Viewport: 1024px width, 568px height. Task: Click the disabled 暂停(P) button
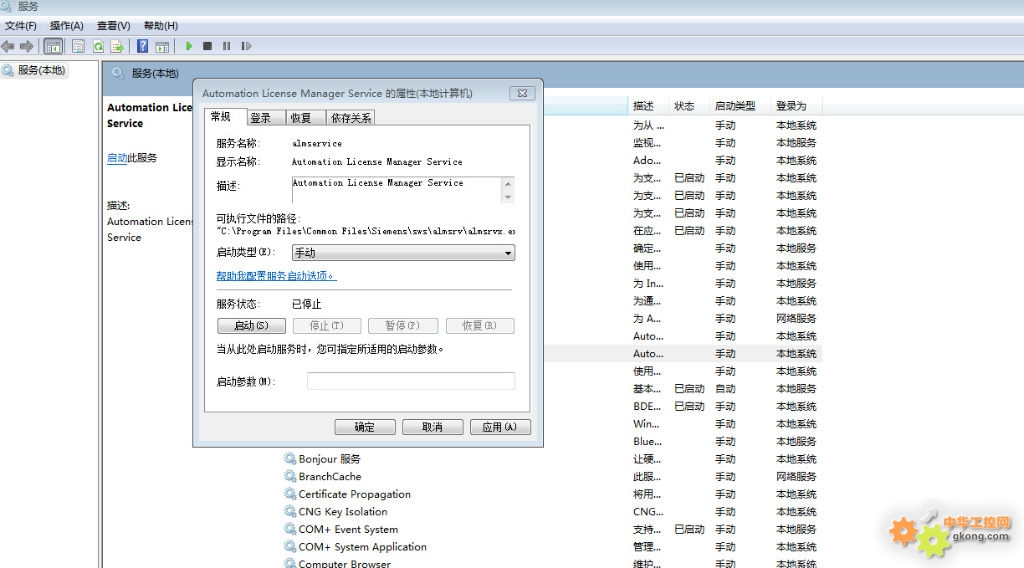402,326
